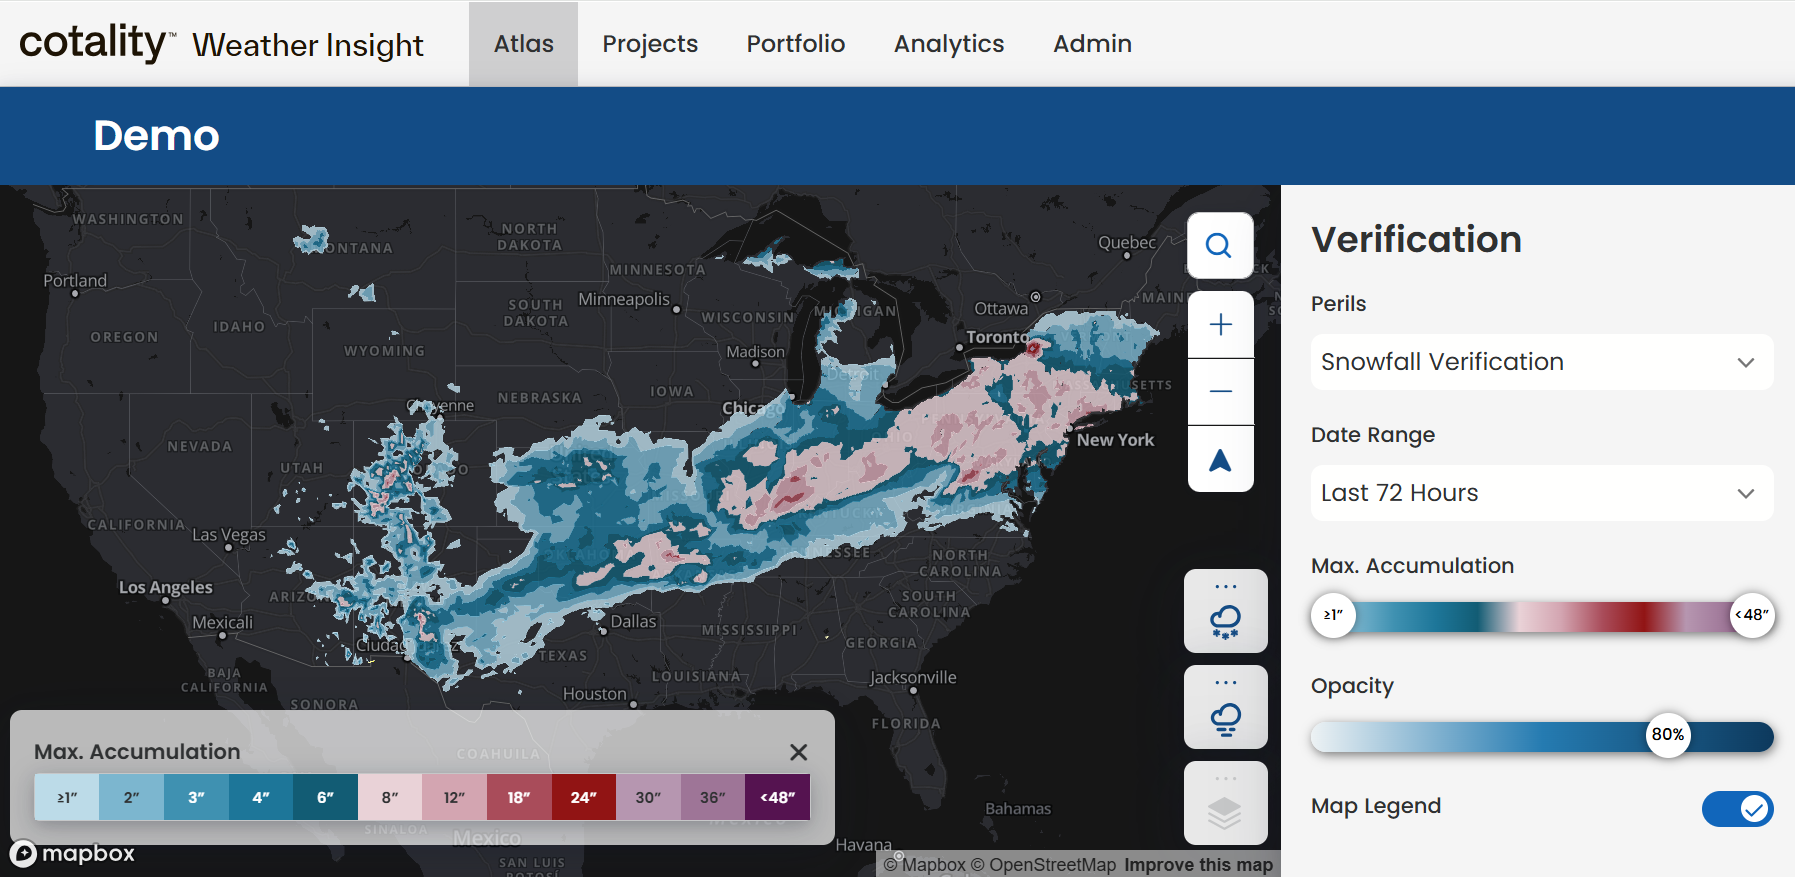Screen dimensions: 1795x877
Task: Click the Las Vegas label on map
Action: pos(229,535)
